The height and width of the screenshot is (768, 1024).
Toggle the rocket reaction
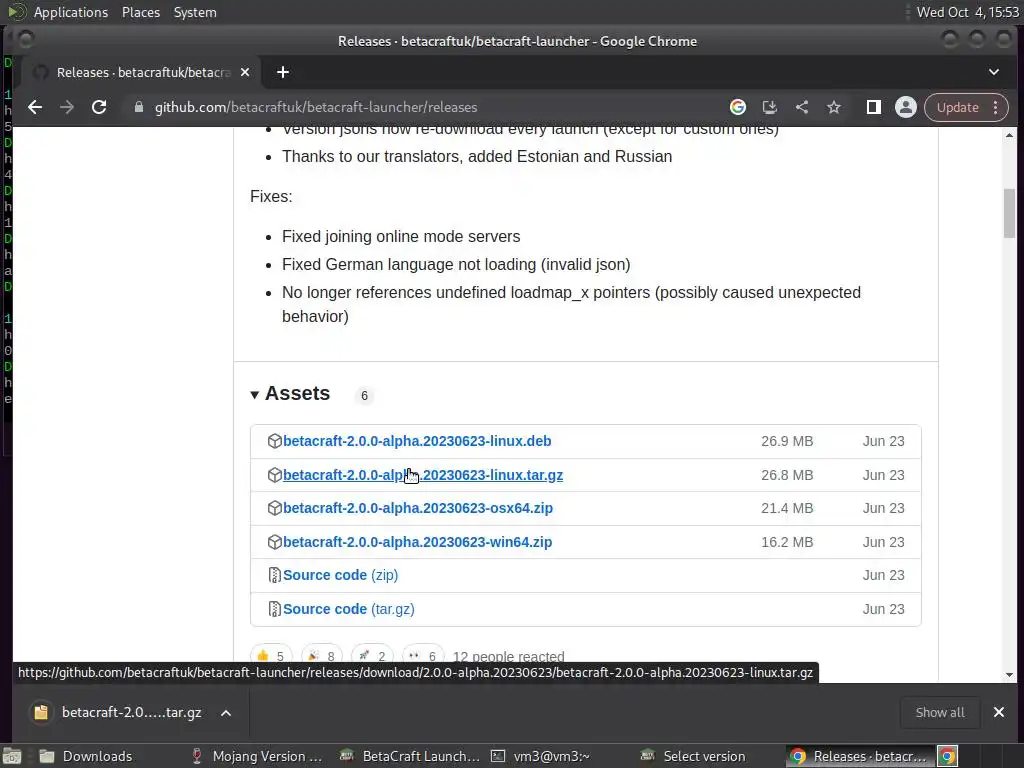pos(372,656)
